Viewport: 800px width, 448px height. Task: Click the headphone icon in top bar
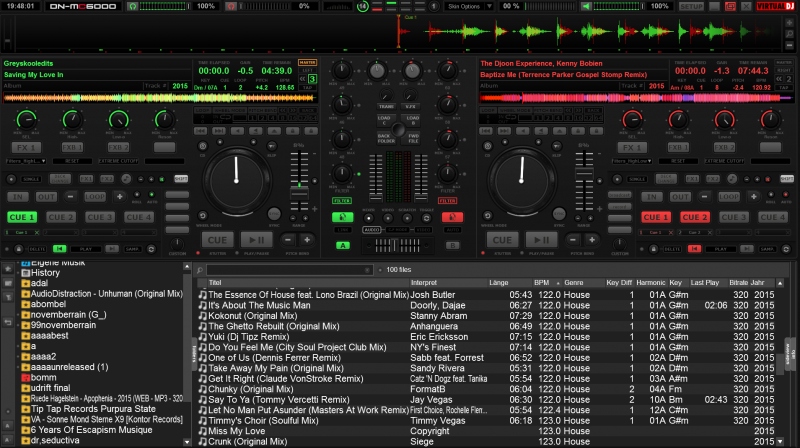click(133, 7)
